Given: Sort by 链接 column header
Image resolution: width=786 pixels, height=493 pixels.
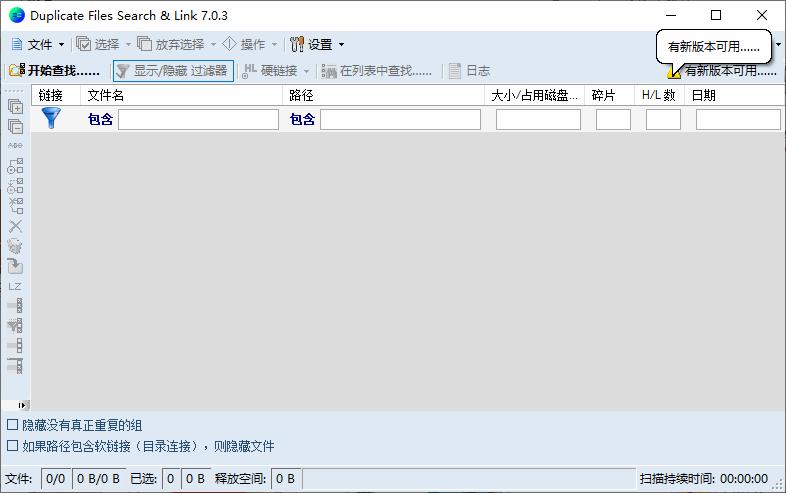Looking at the screenshot, I should pos(56,95).
